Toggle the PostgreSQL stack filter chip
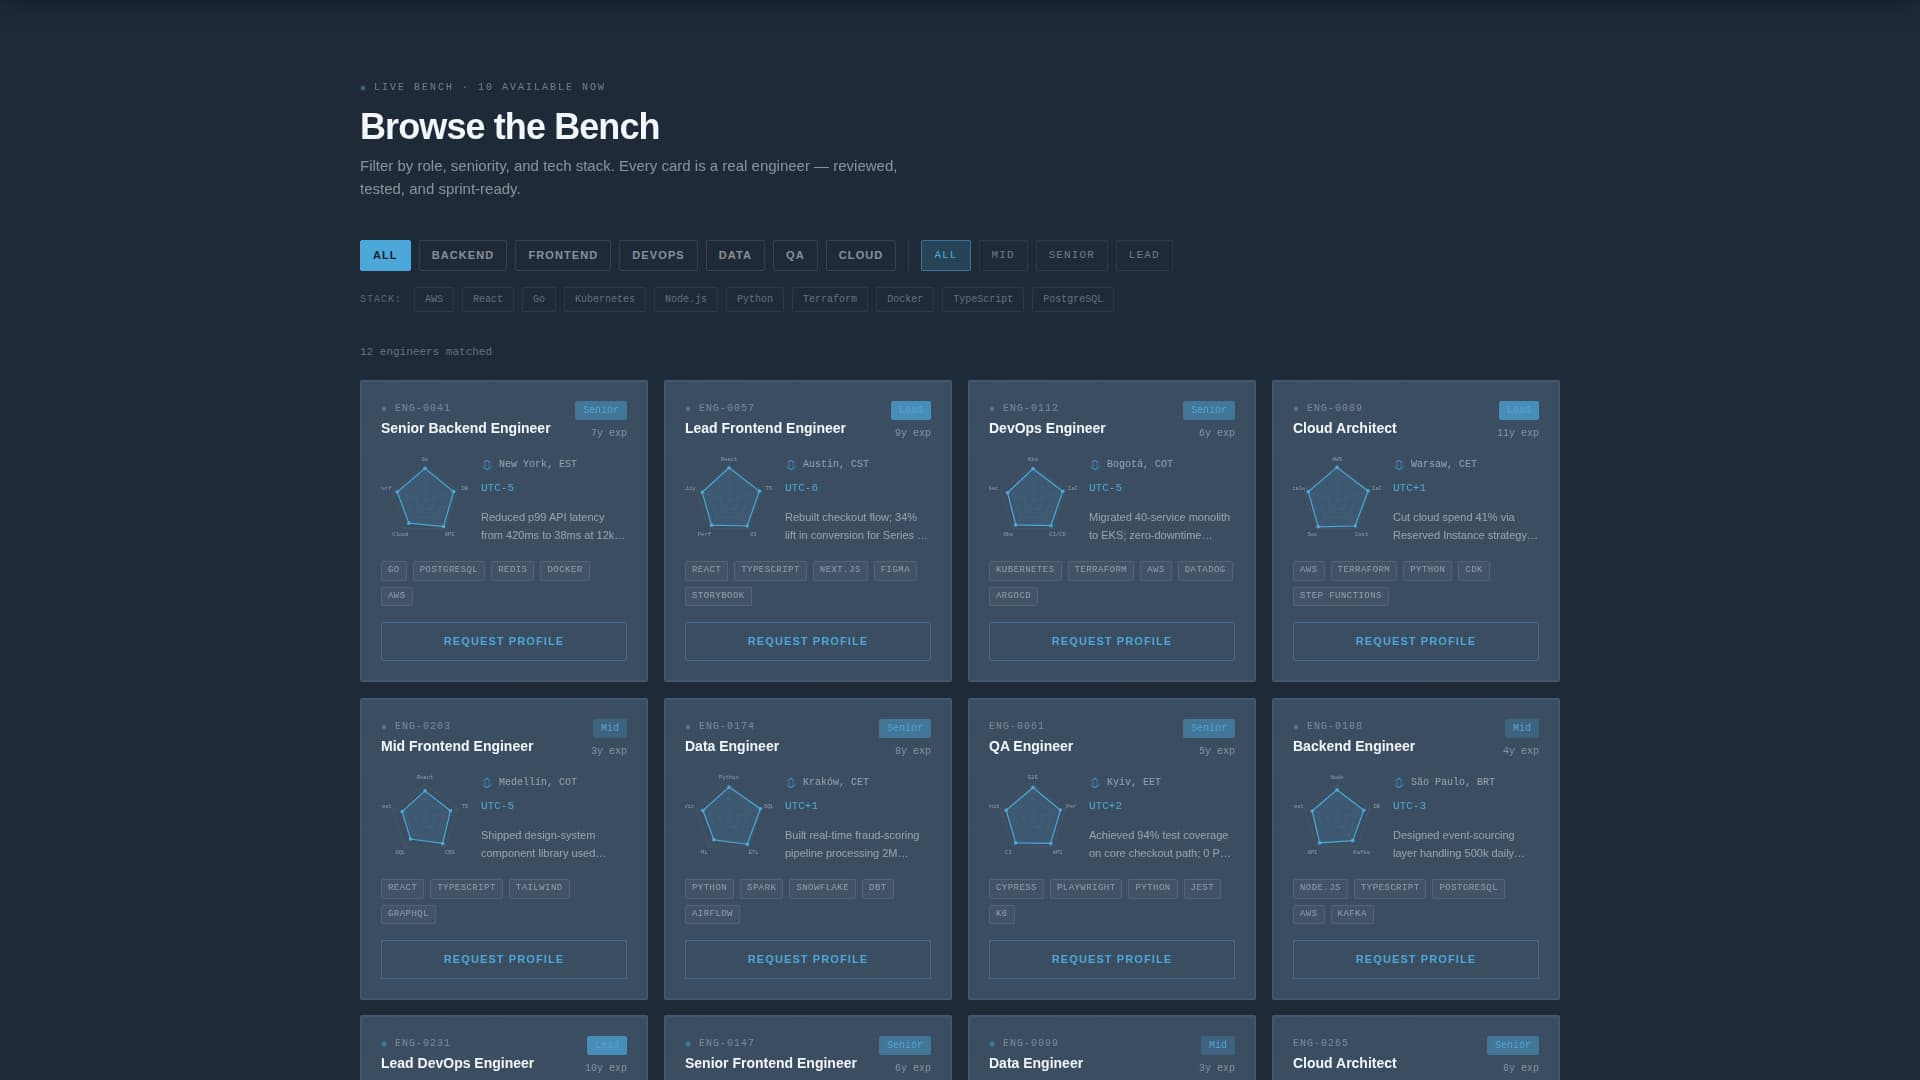Image resolution: width=1920 pixels, height=1080 pixels. [1073, 299]
